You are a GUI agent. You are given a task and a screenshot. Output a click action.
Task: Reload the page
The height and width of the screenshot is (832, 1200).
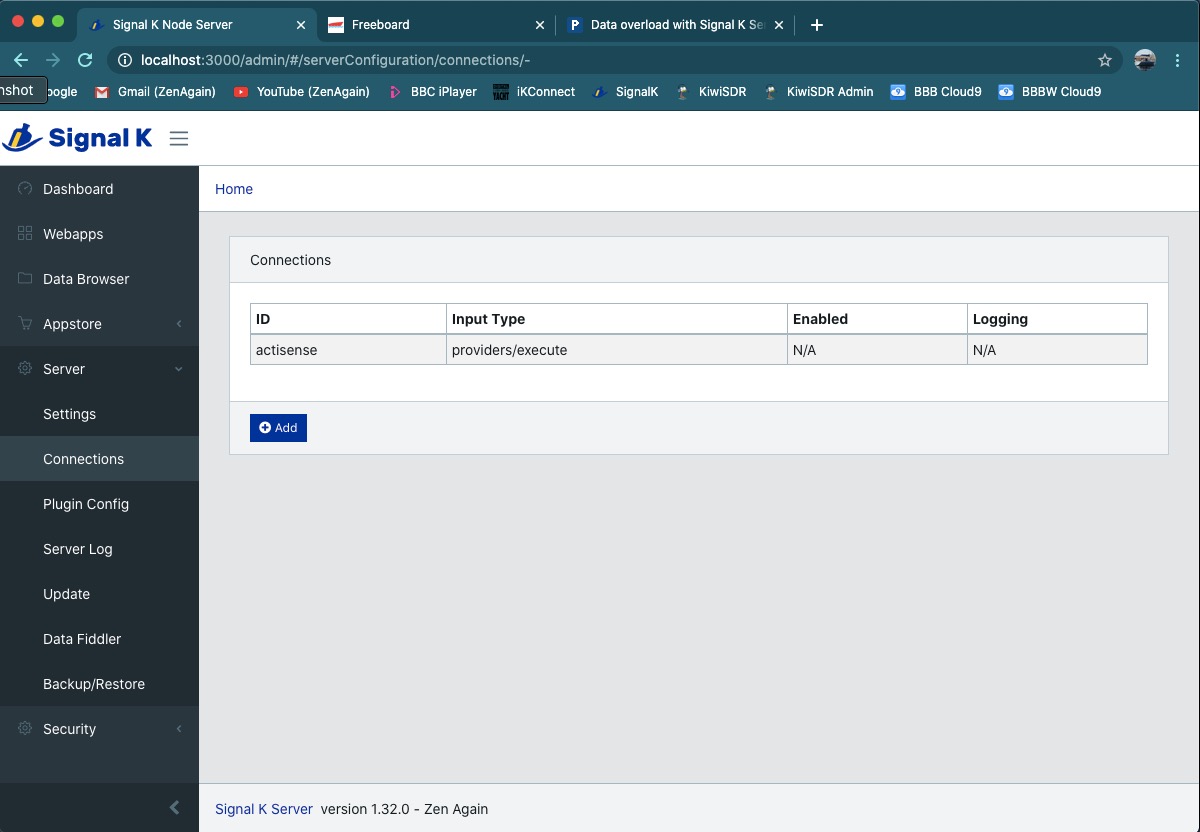tap(85, 60)
